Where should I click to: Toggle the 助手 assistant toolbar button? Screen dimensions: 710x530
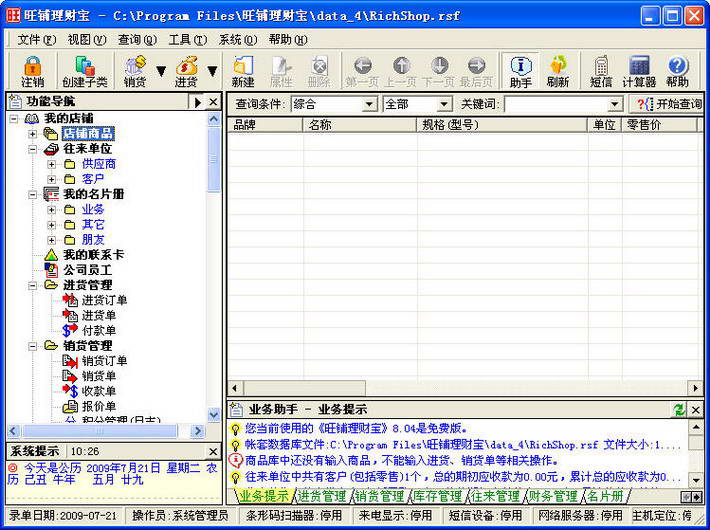tap(520, 71)
